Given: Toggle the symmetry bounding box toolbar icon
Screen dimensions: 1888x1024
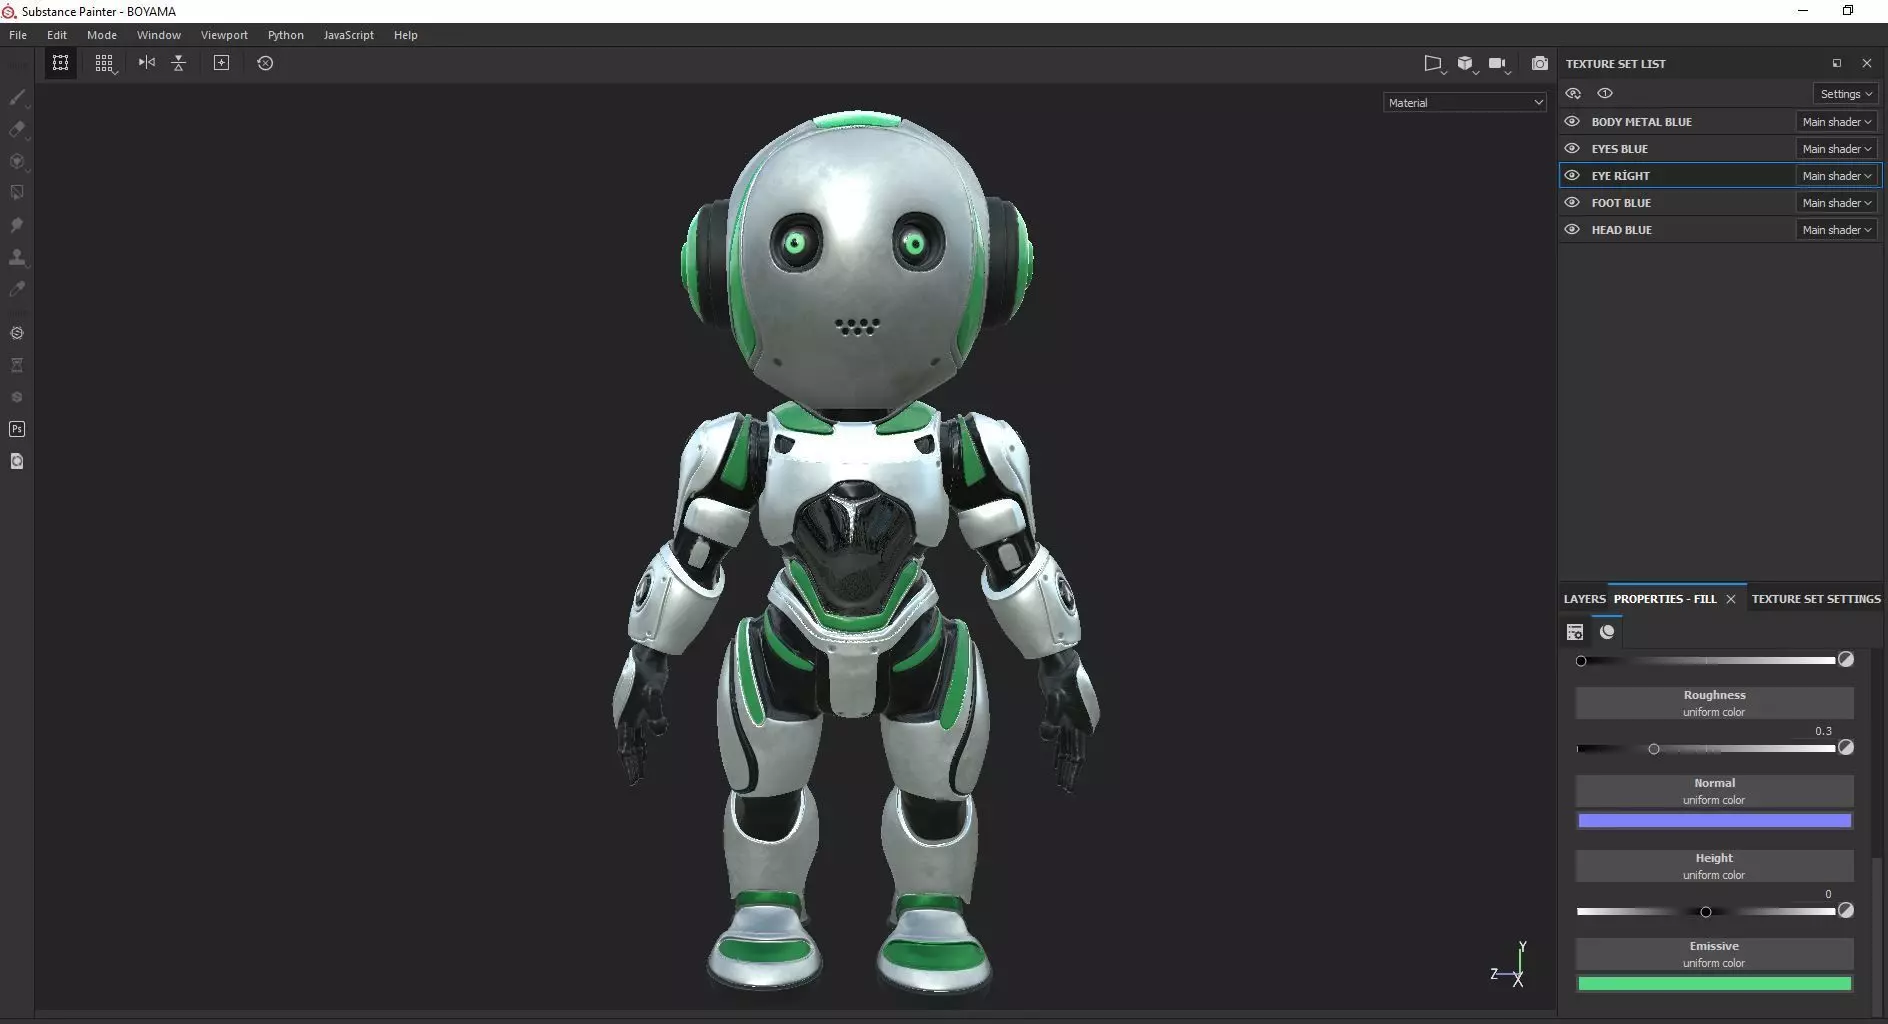Looking at the screenshot, I should (61, 63).
